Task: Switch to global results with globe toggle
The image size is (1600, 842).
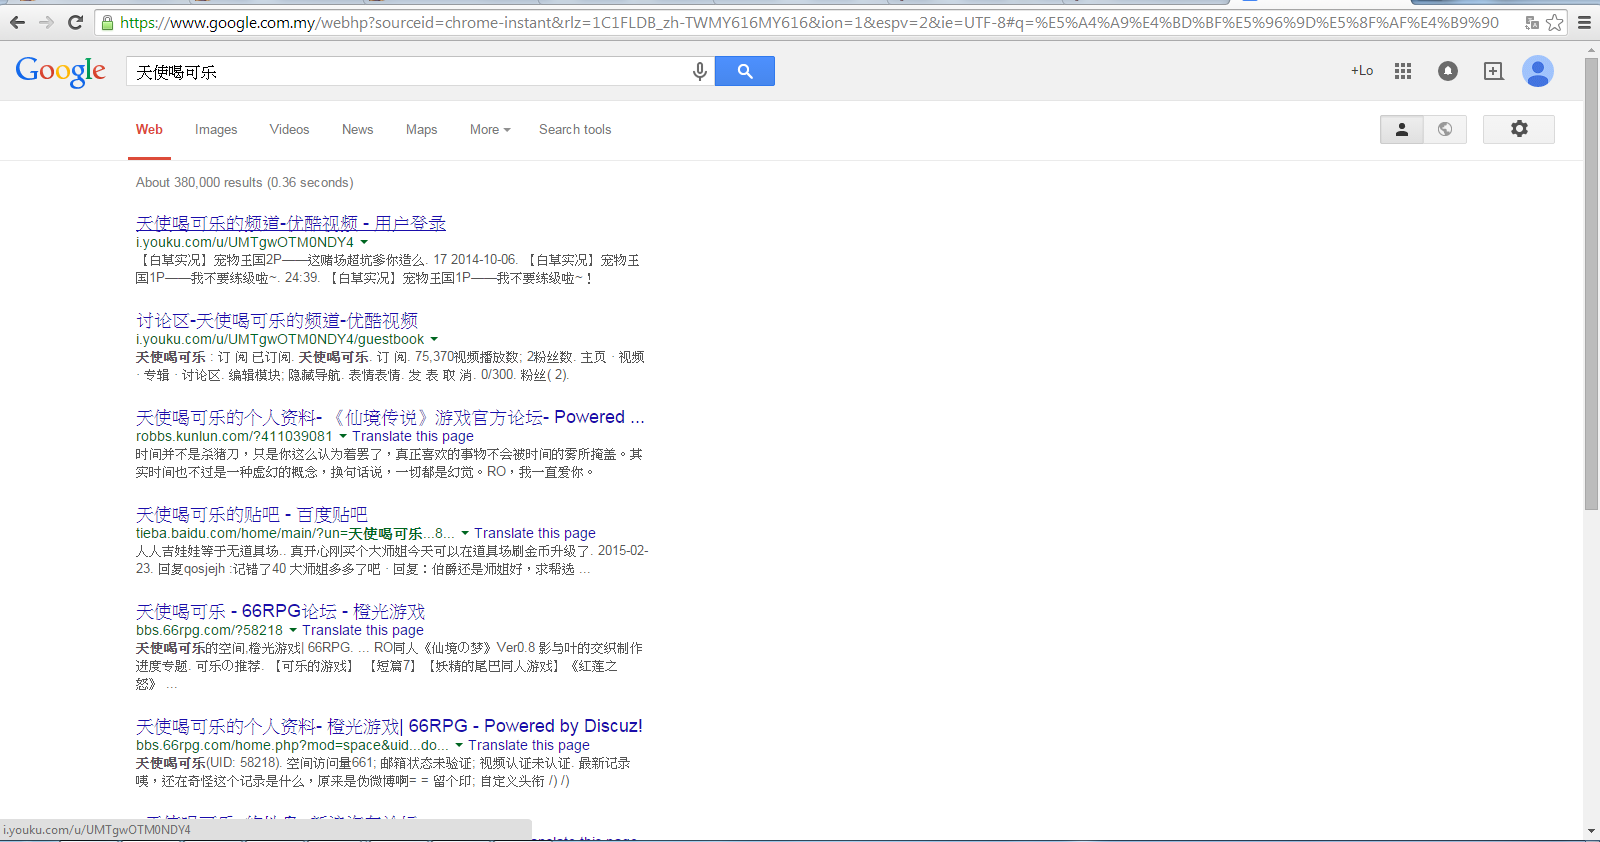Action: [1445, 129]
